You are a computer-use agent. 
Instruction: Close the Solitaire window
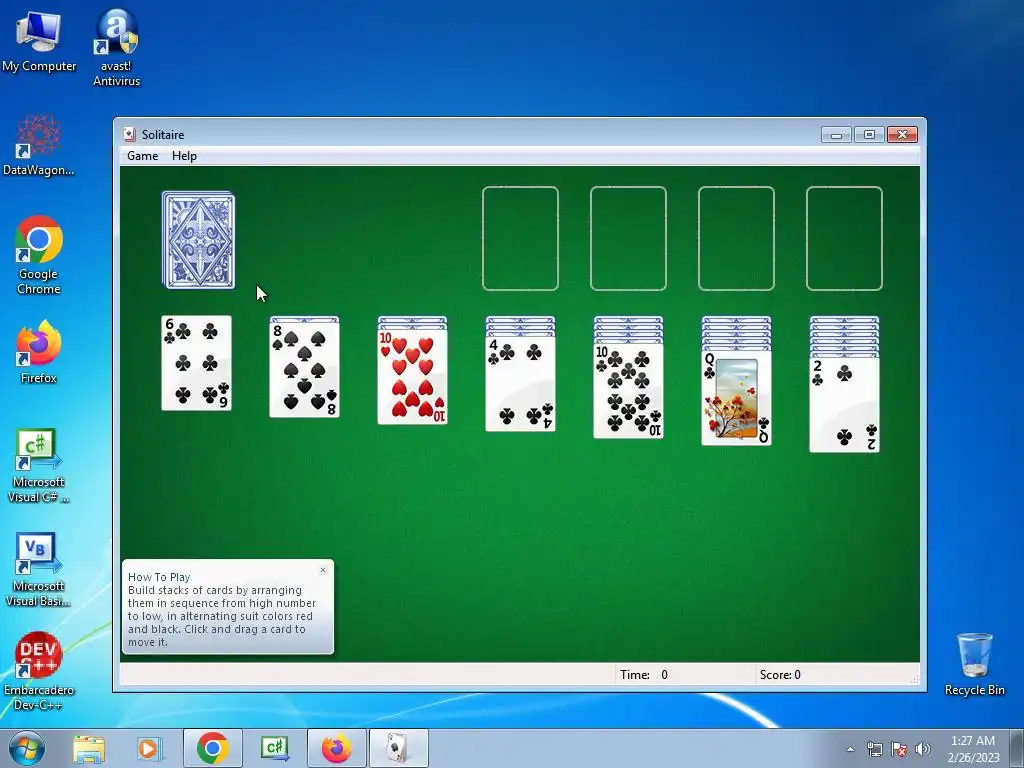(902, 135)
